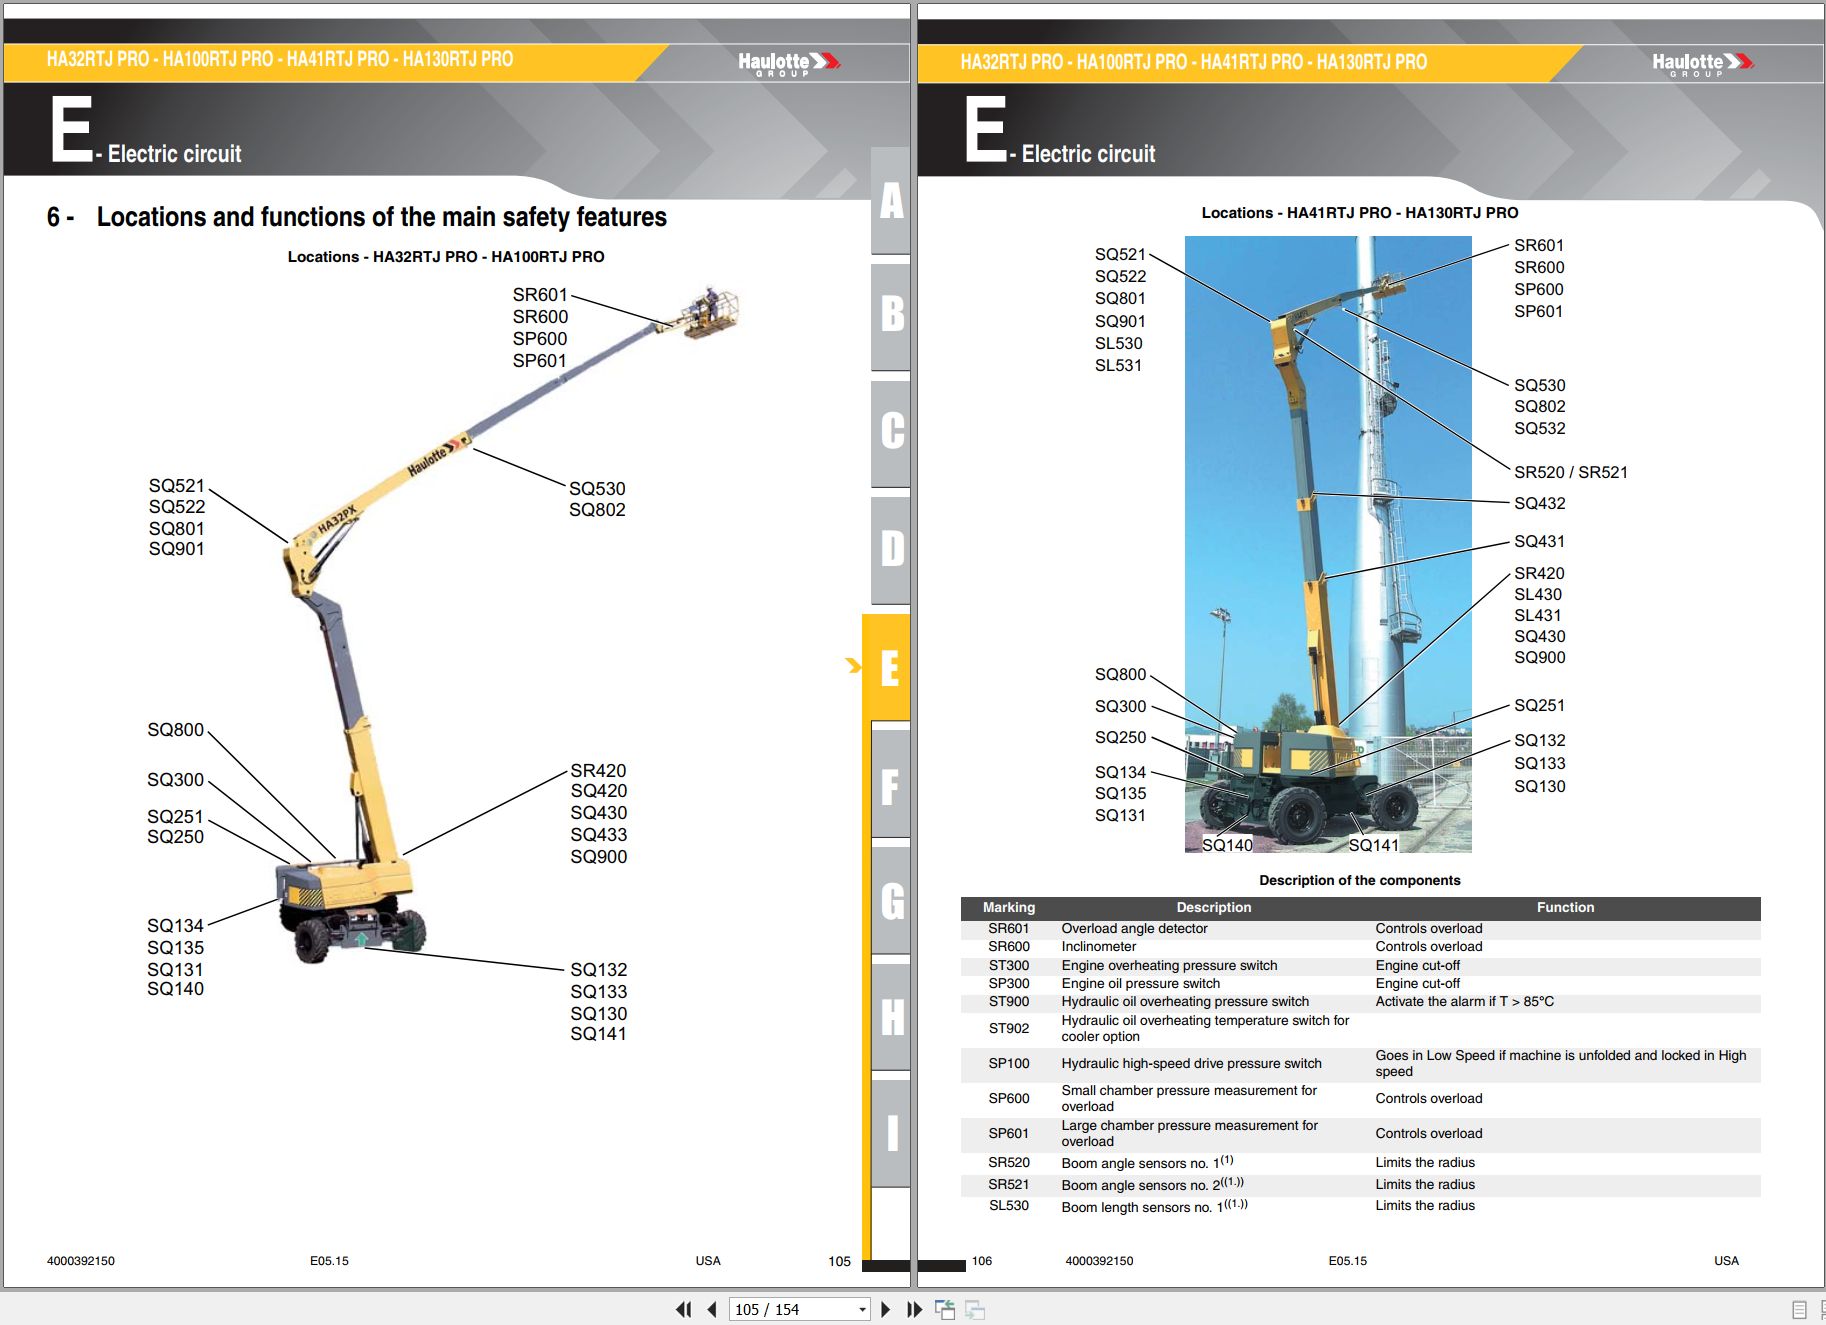Screen dimensions: 1826x1325
Task: Click page number 106 in footer
Action: [982, 1261]
